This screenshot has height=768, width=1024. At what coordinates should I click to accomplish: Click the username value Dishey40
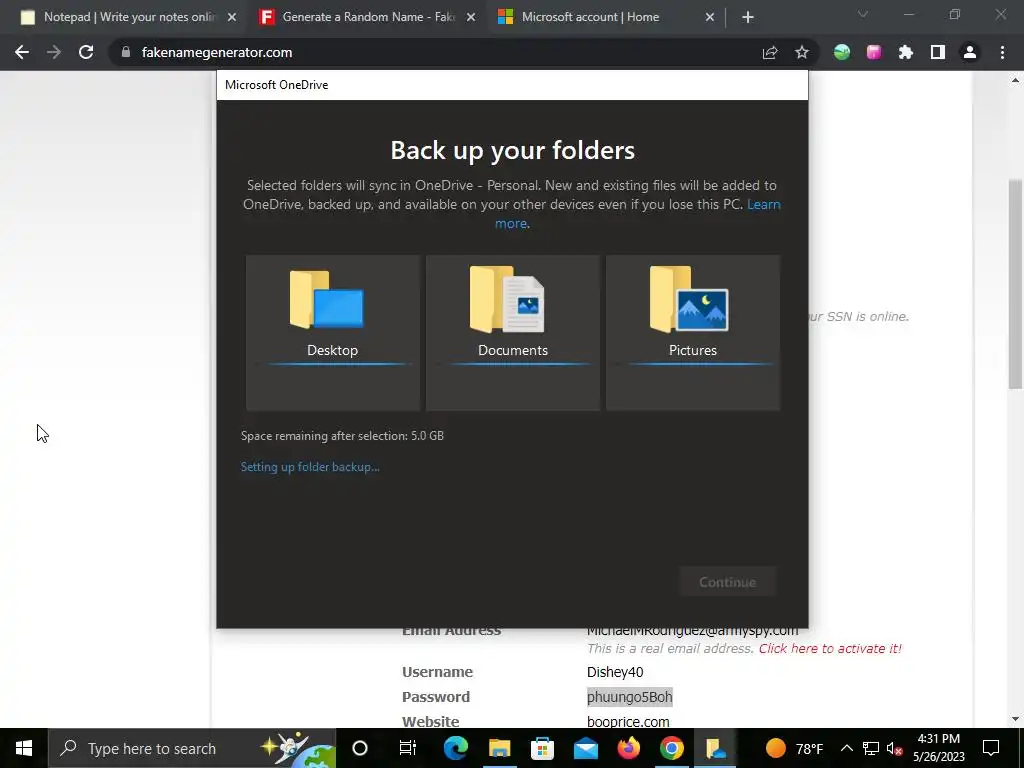point(615,671)
